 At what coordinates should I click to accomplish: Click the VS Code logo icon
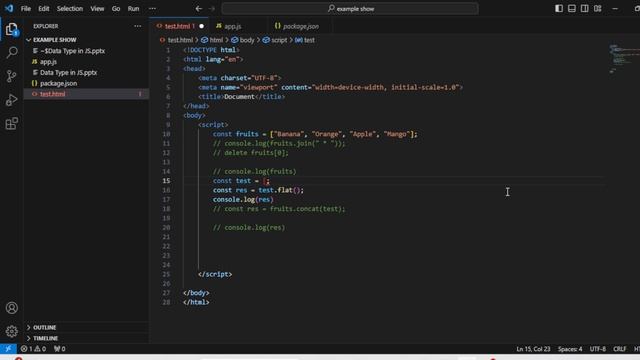coord(9,8)
